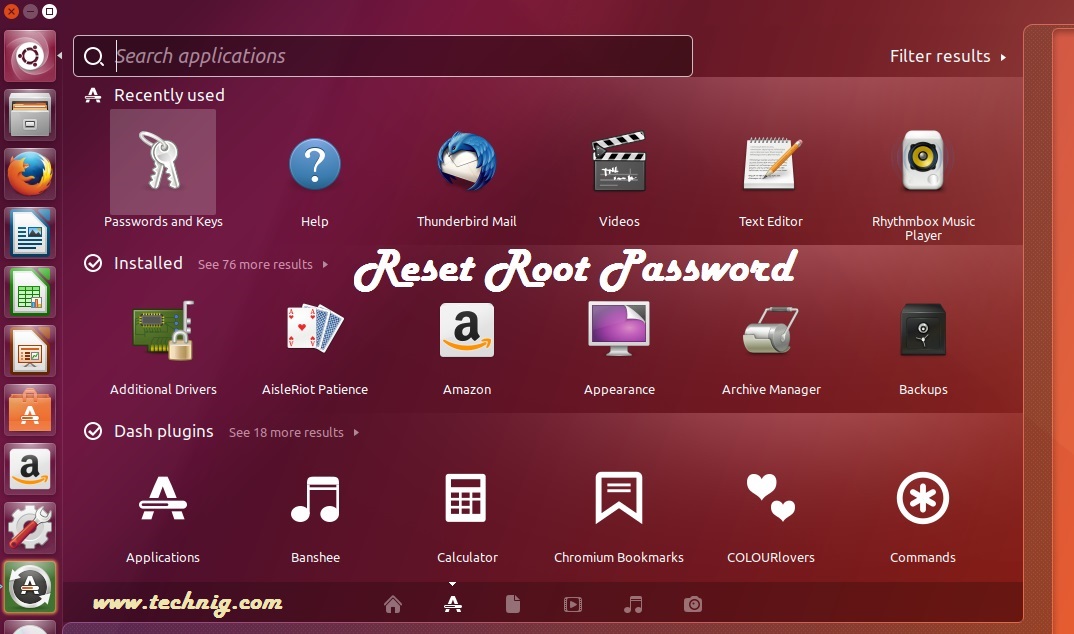The height and width of the screenshot is (634, 1074).
Task: Expand to see 18 more dash plugins
Action: [x=287, y=432]
